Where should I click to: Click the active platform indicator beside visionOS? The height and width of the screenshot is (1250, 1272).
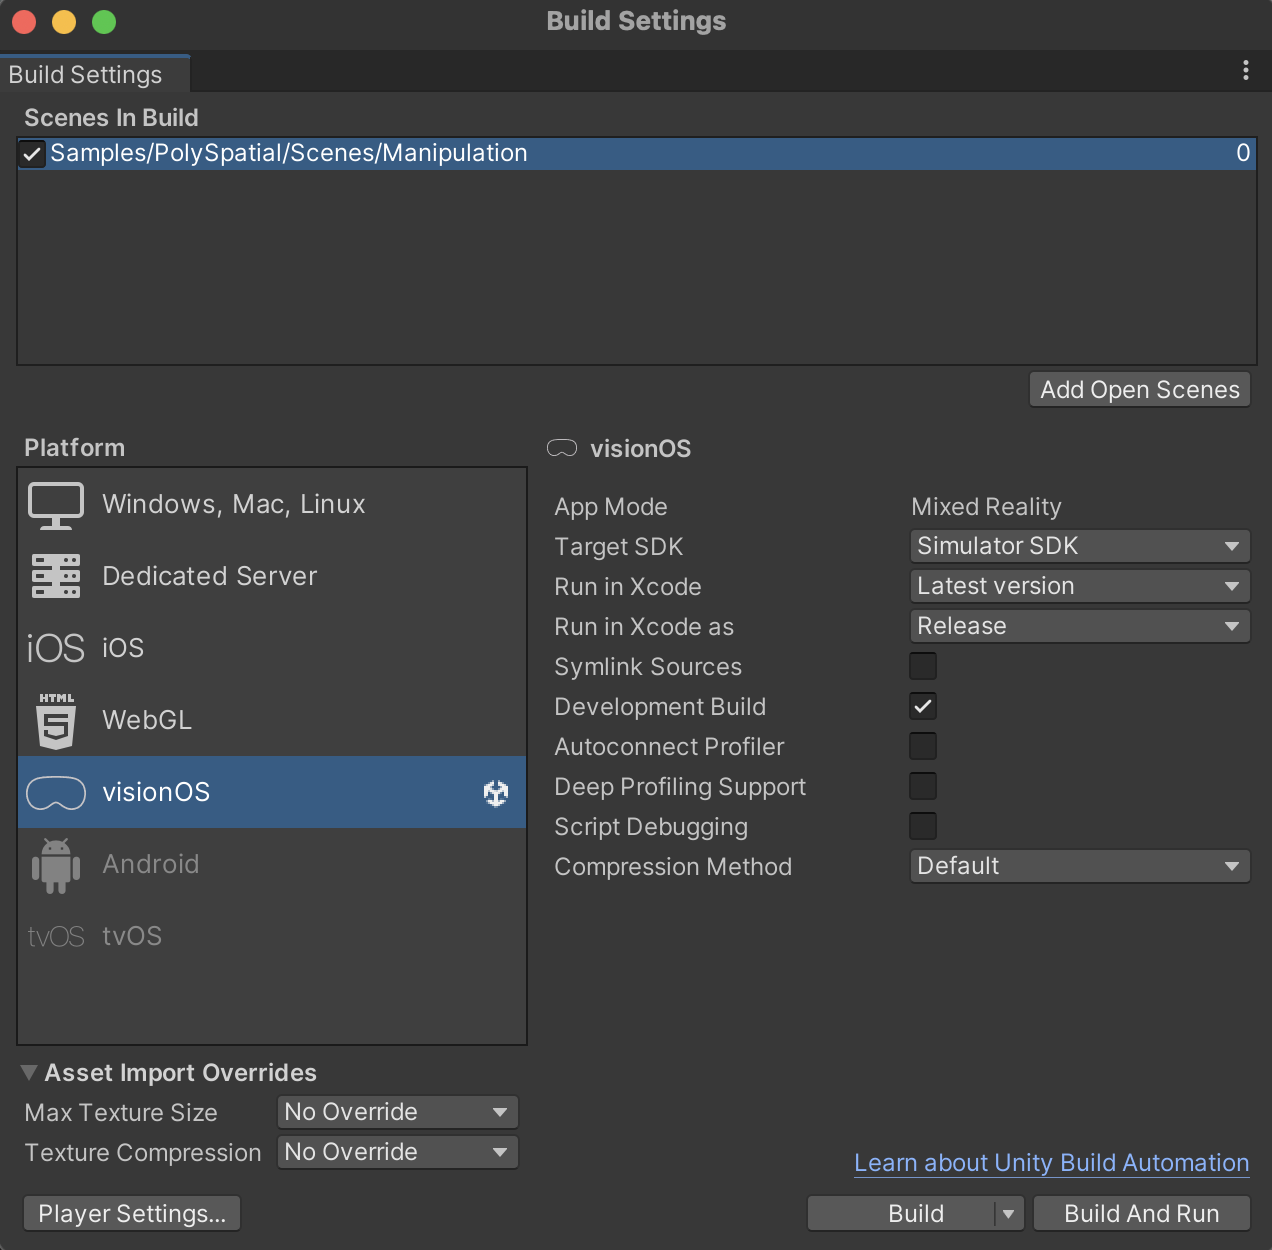494,792
